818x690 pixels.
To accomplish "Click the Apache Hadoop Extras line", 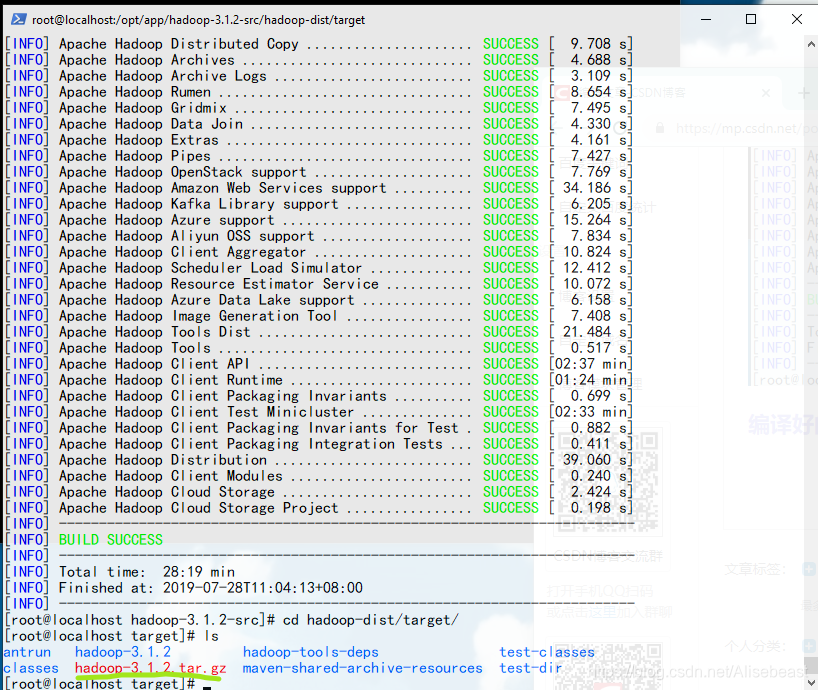I will click(x=318, y=140).
